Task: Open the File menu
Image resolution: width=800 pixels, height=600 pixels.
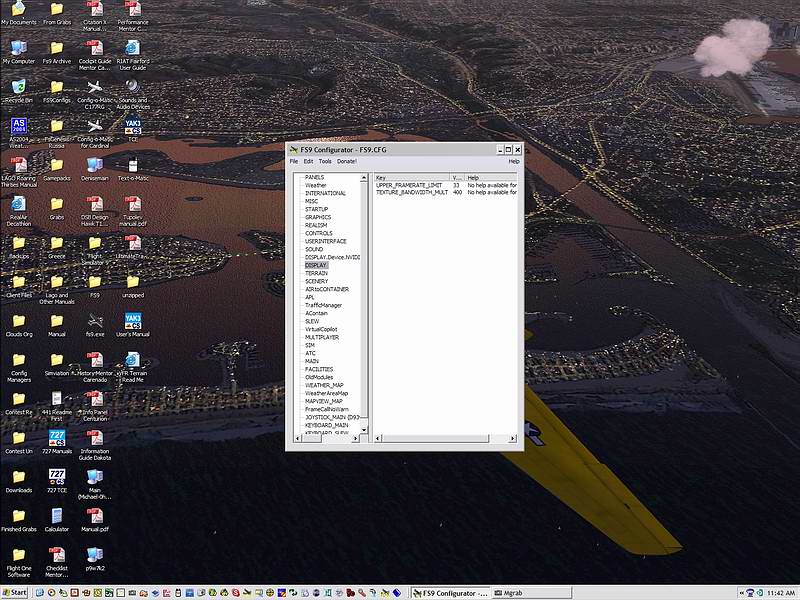Action: pyautogui.click(x=294, y=161)
